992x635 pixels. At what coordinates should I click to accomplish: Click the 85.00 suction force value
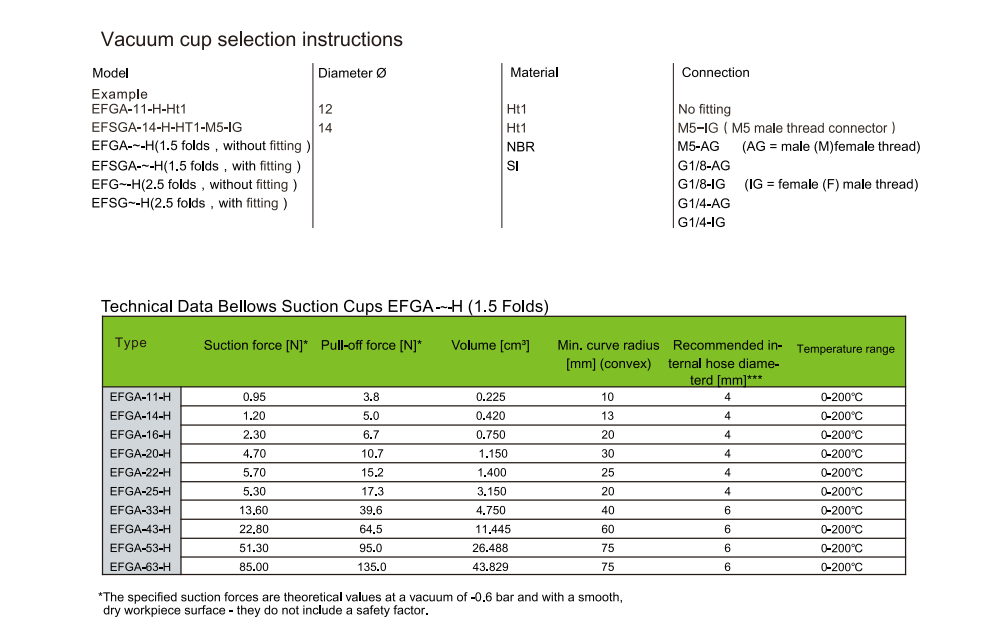(256, 567)
